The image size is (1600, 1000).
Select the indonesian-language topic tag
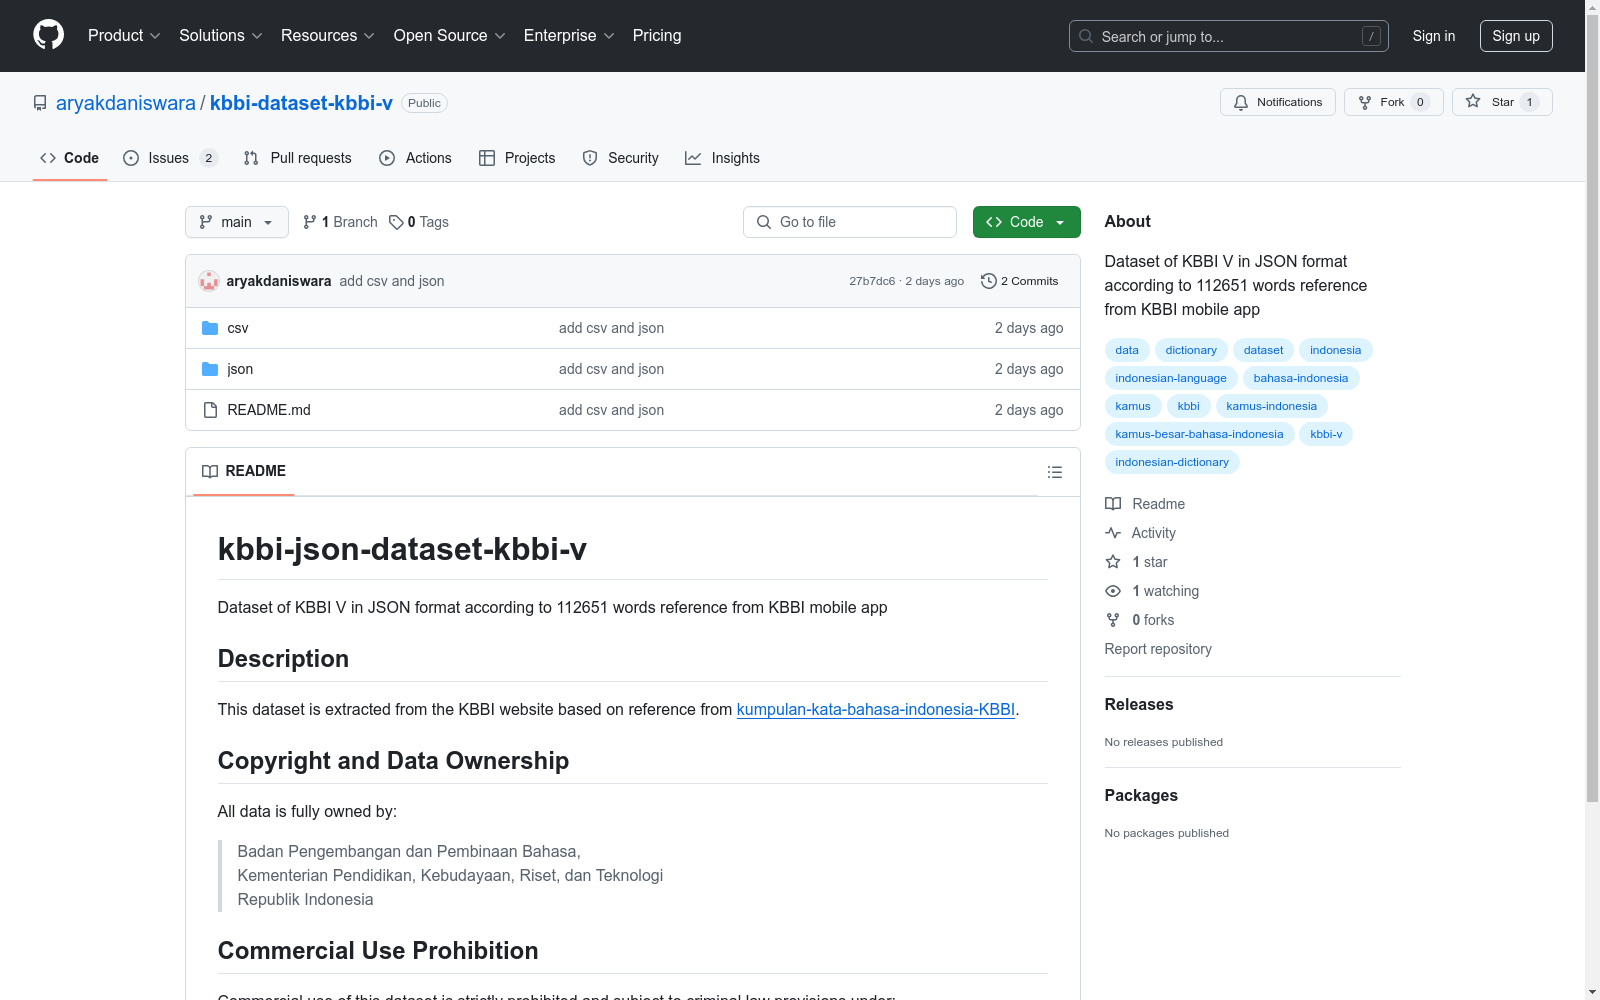1171,378
